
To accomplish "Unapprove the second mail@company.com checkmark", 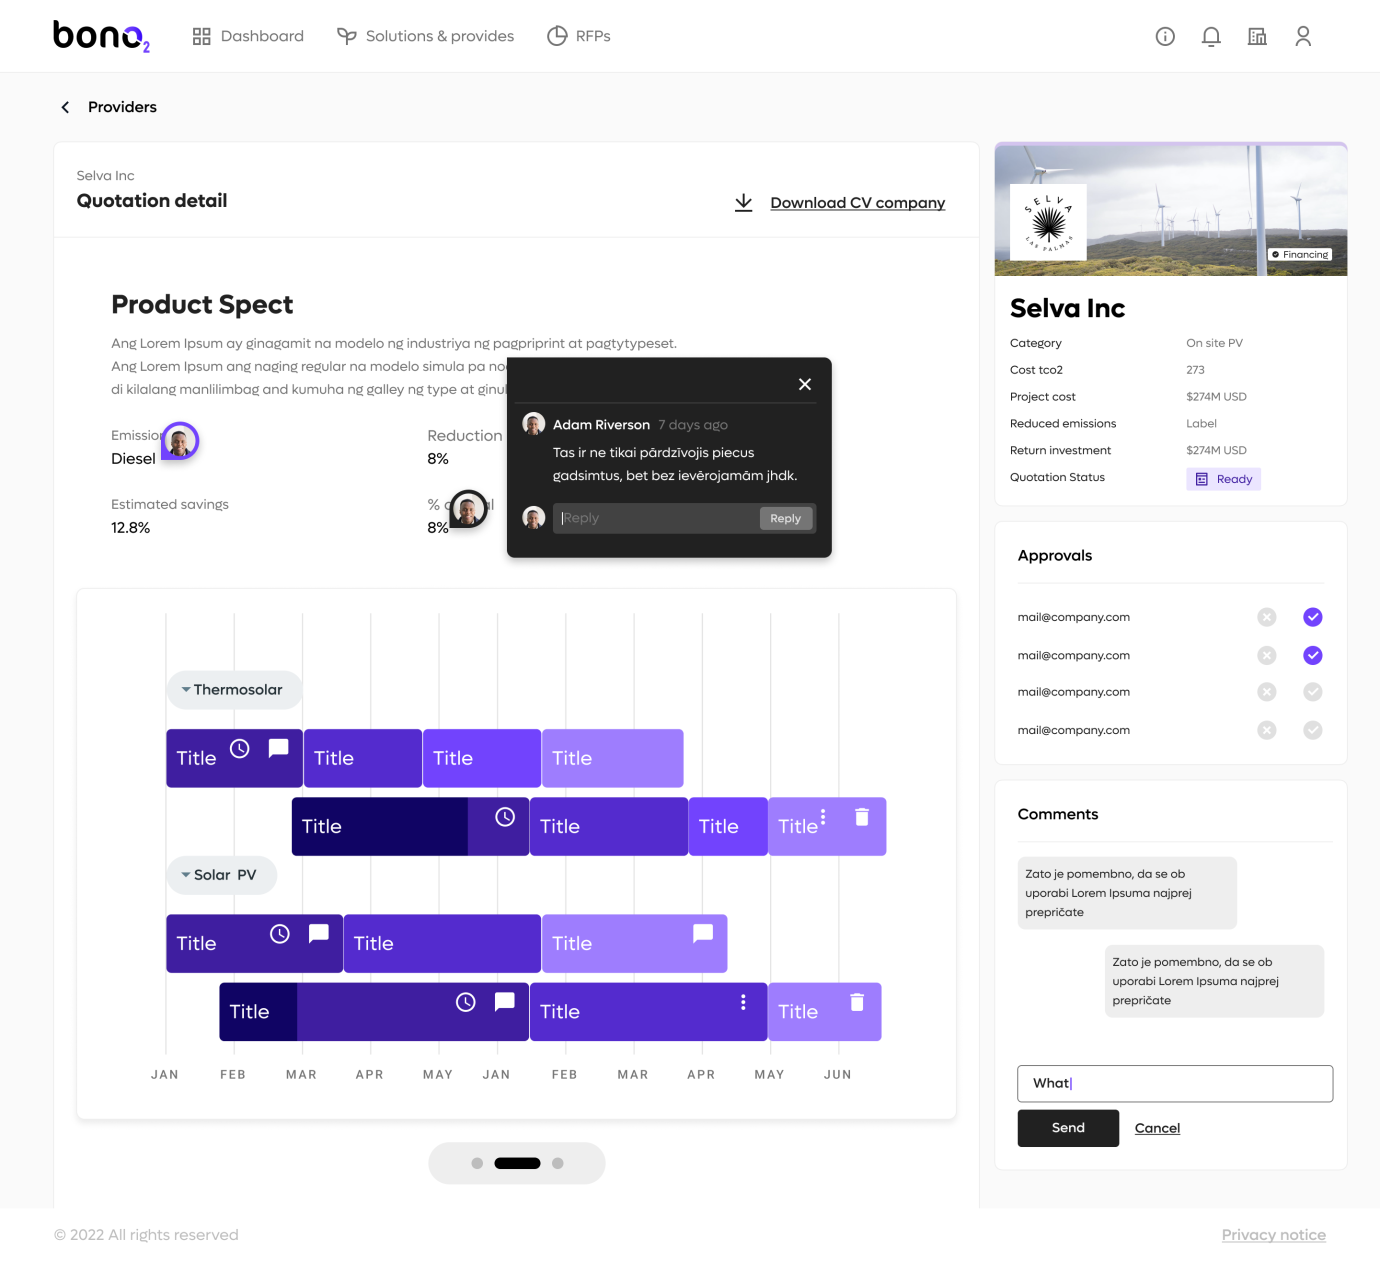I will click(x=1313, y=655).
